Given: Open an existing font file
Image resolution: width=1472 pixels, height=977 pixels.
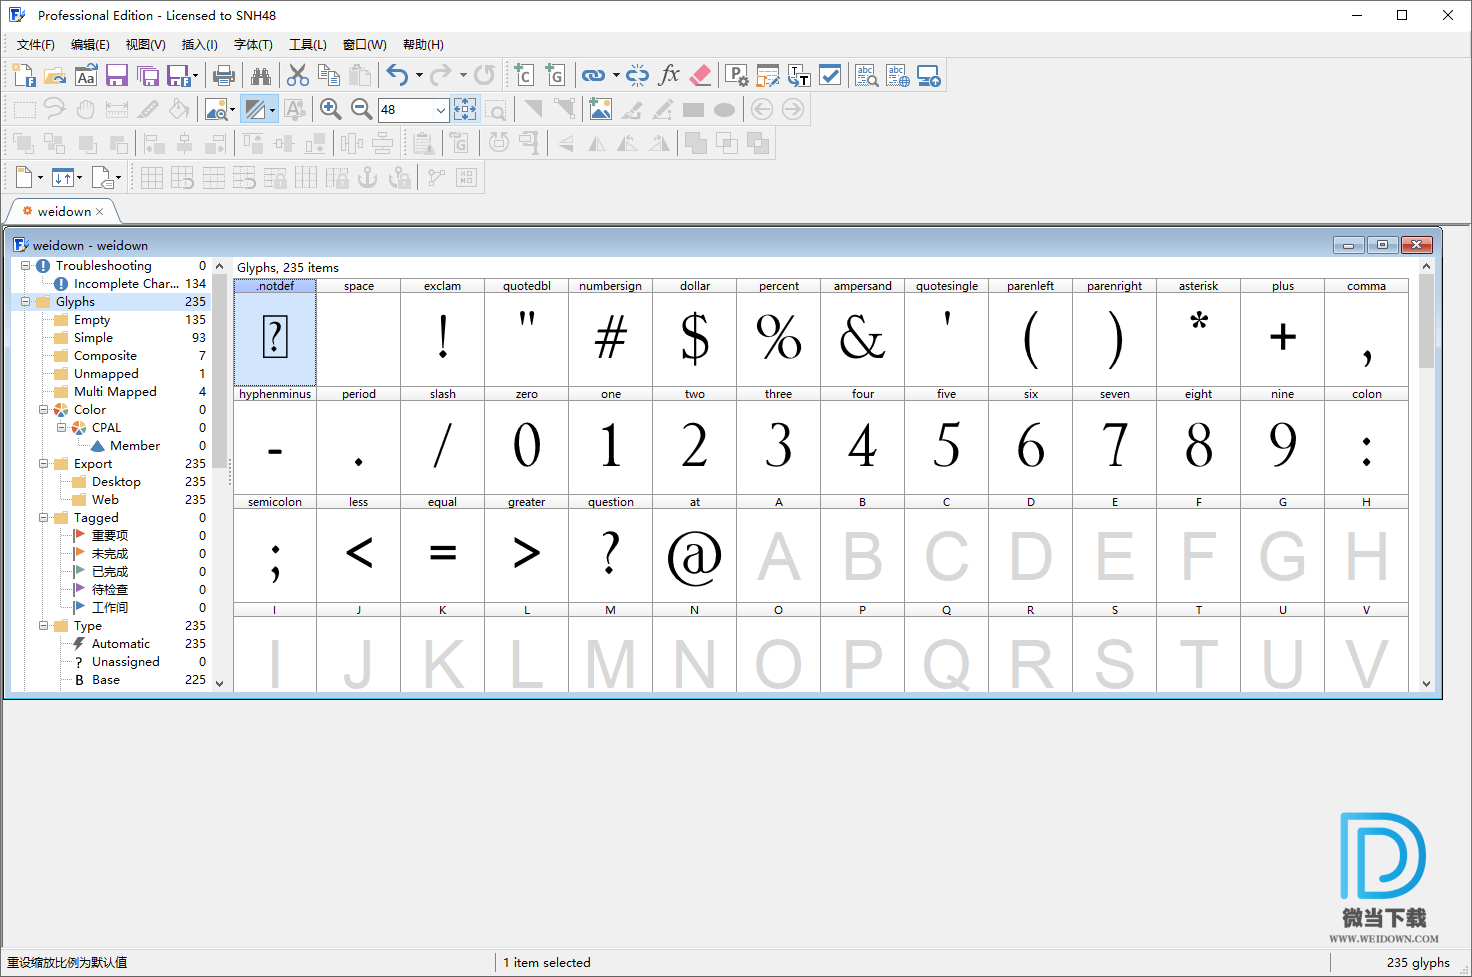Looking at the screenshot, I should click(x=55, y=75).
